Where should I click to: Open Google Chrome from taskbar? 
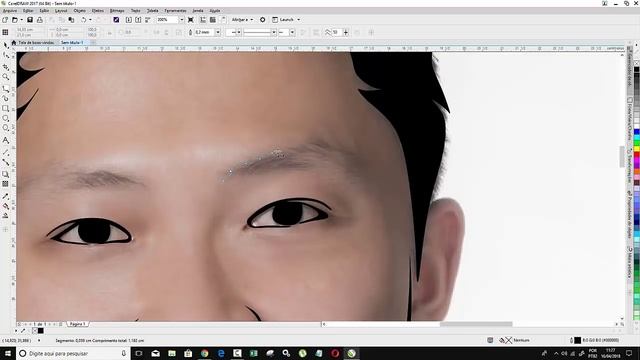point(204,353)
